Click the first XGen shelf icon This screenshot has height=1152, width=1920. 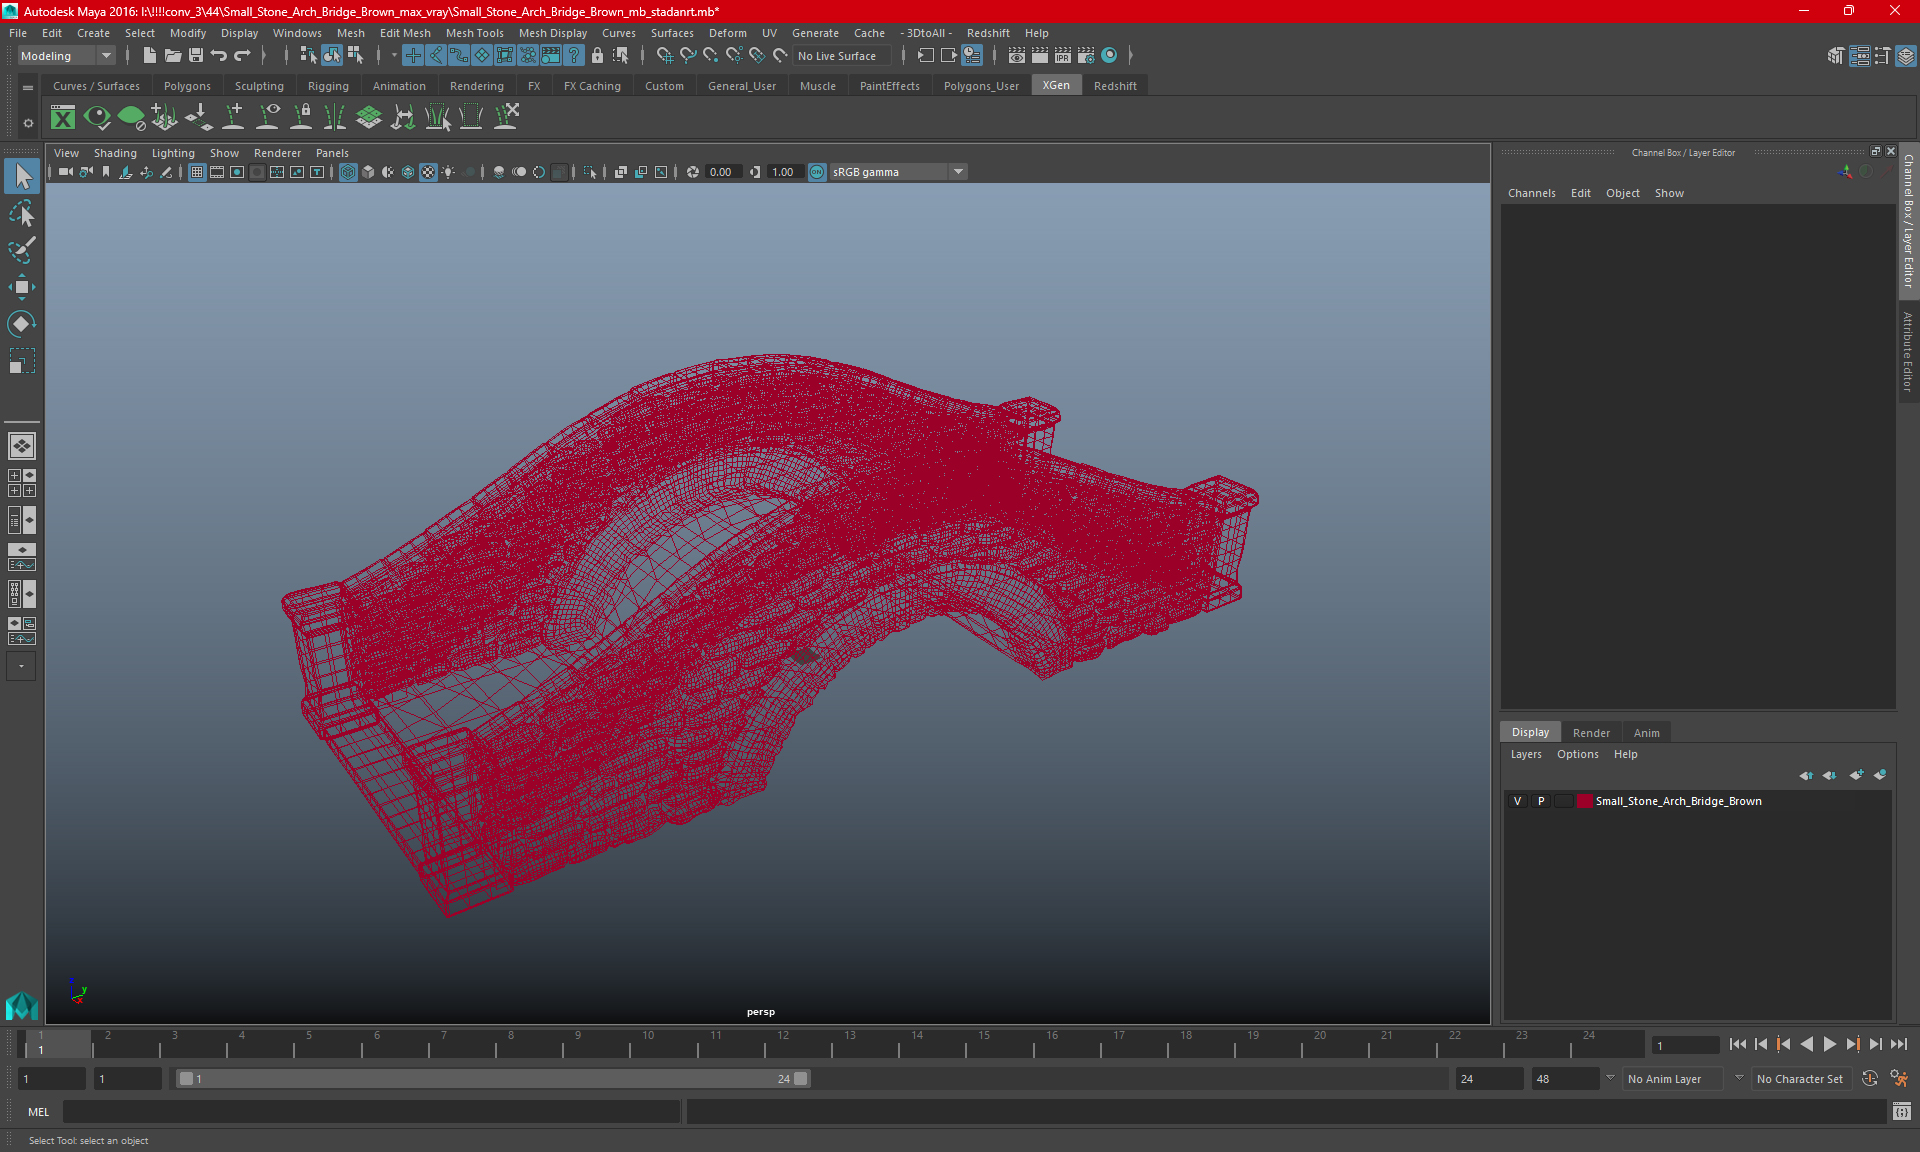63,118
